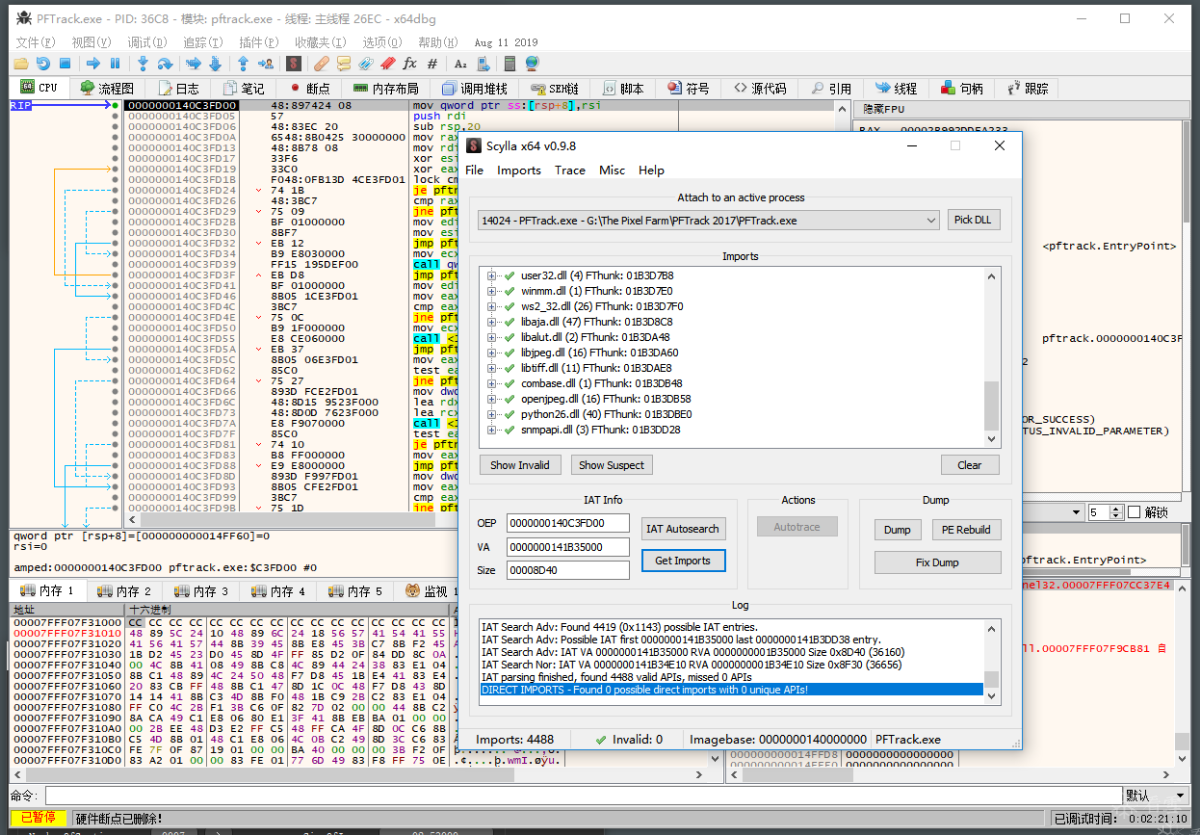
Task: Click the Size input field
Action: pos(568,570)
